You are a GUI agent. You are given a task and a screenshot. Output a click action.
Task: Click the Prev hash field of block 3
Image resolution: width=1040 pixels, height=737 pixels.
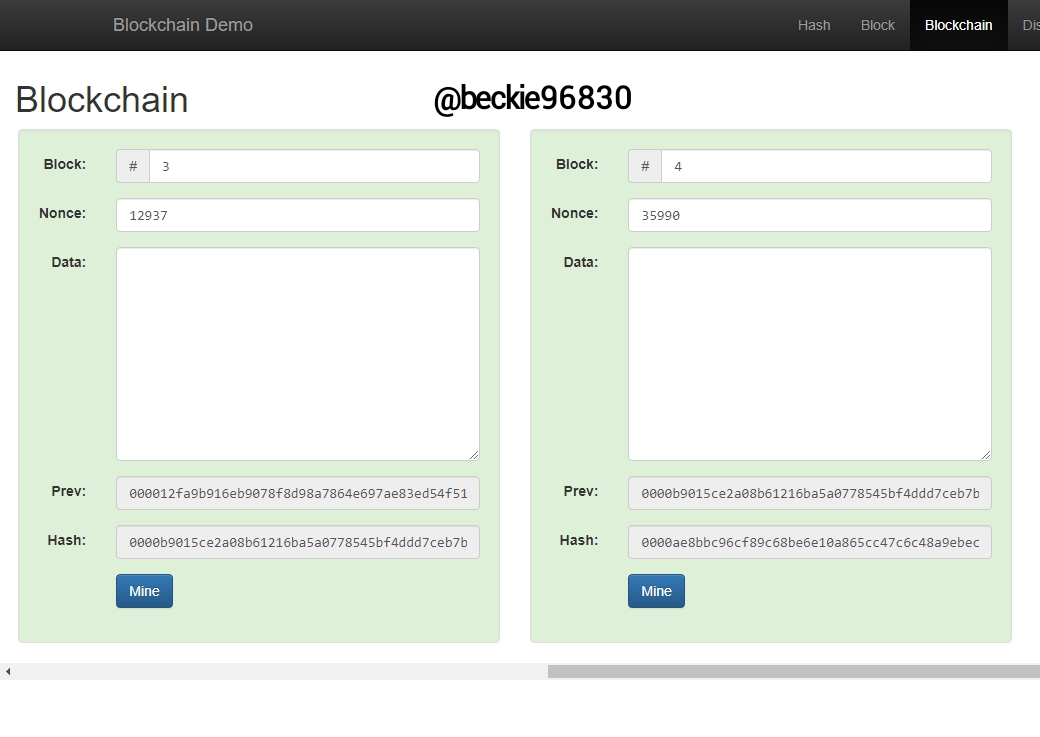tap(298, 493)
